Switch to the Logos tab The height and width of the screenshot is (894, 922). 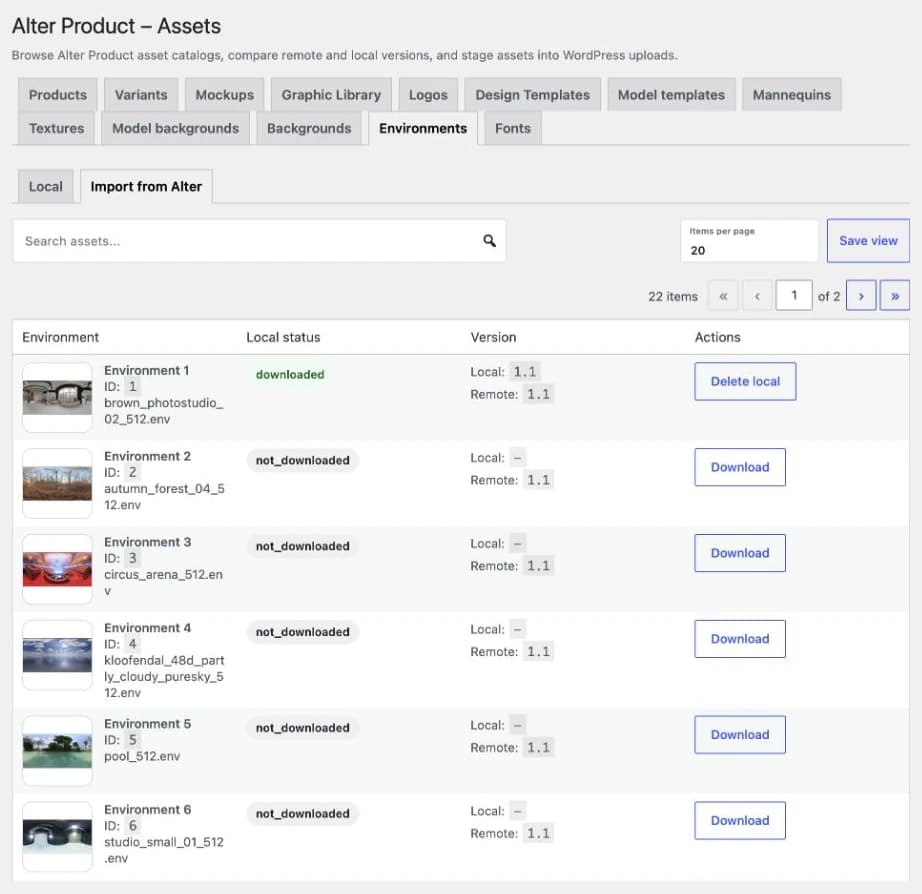click(428, 95)
